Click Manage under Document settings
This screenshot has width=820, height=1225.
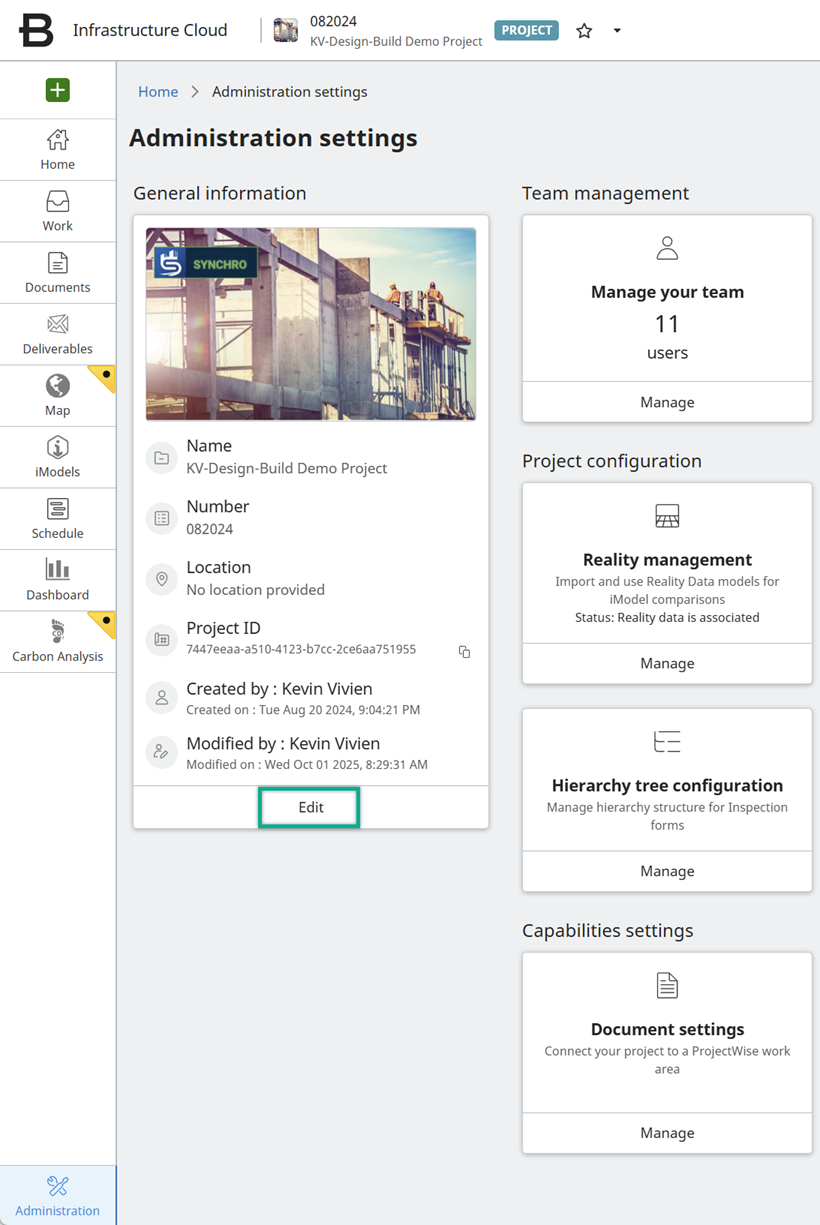click(667, 1133)
